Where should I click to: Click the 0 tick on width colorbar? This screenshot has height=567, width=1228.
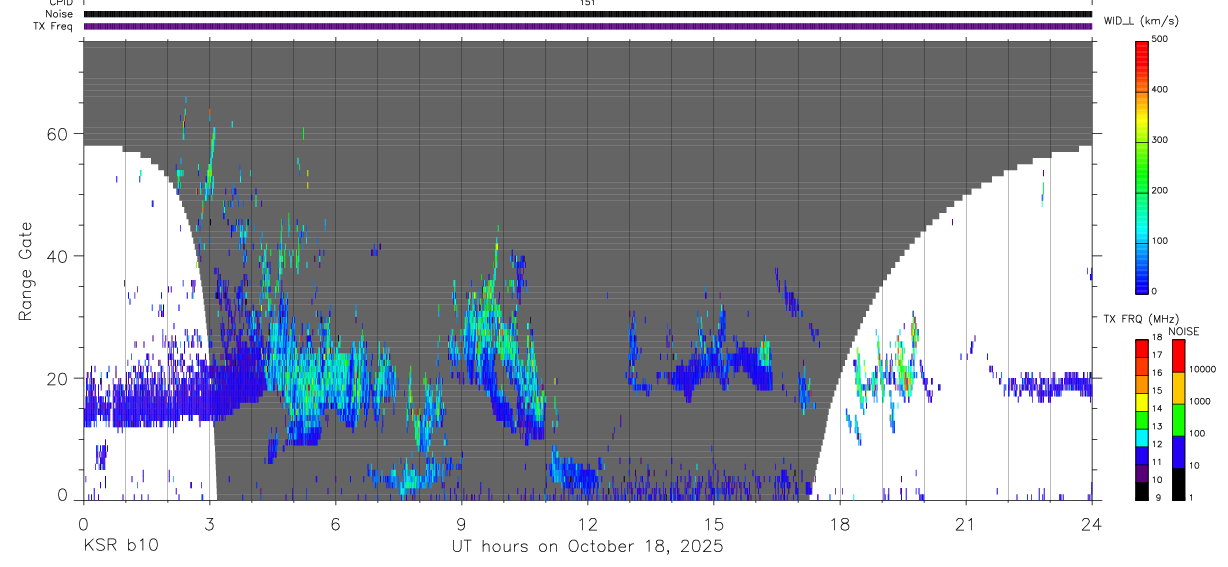click(1154, 291)
